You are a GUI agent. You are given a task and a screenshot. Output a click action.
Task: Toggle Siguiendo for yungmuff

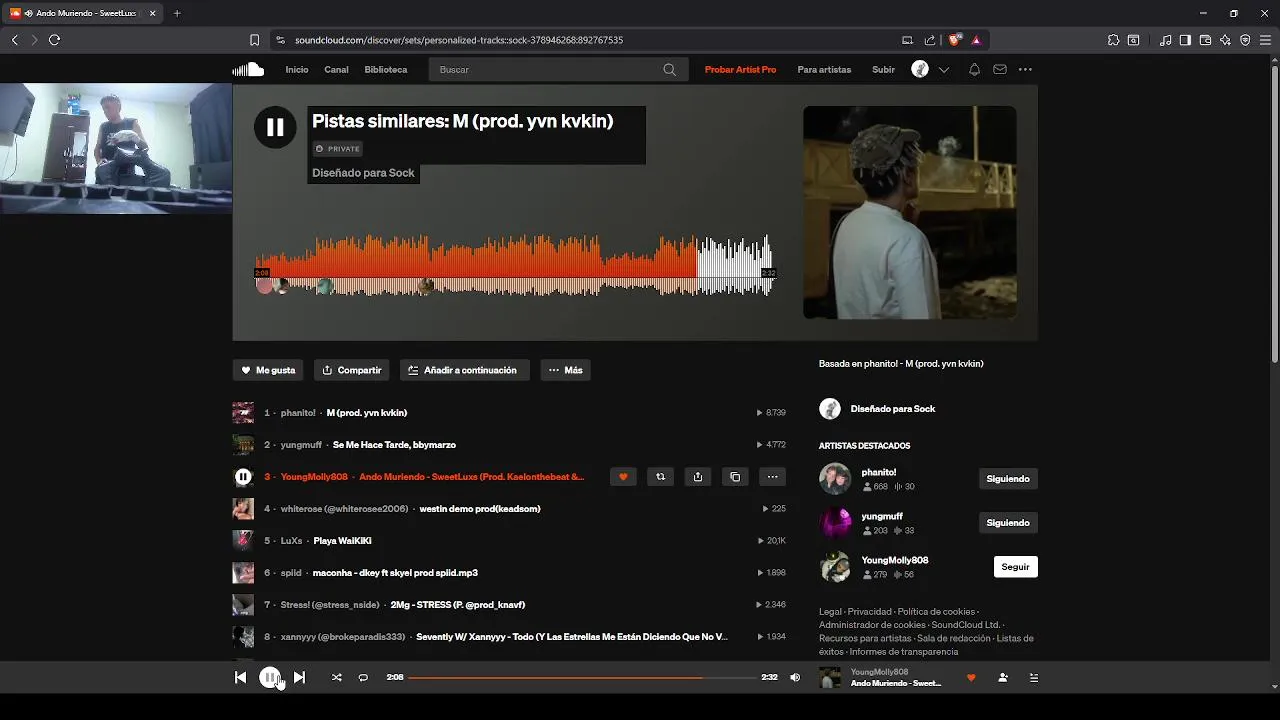pyautogui.click(x=1008, y=523)
